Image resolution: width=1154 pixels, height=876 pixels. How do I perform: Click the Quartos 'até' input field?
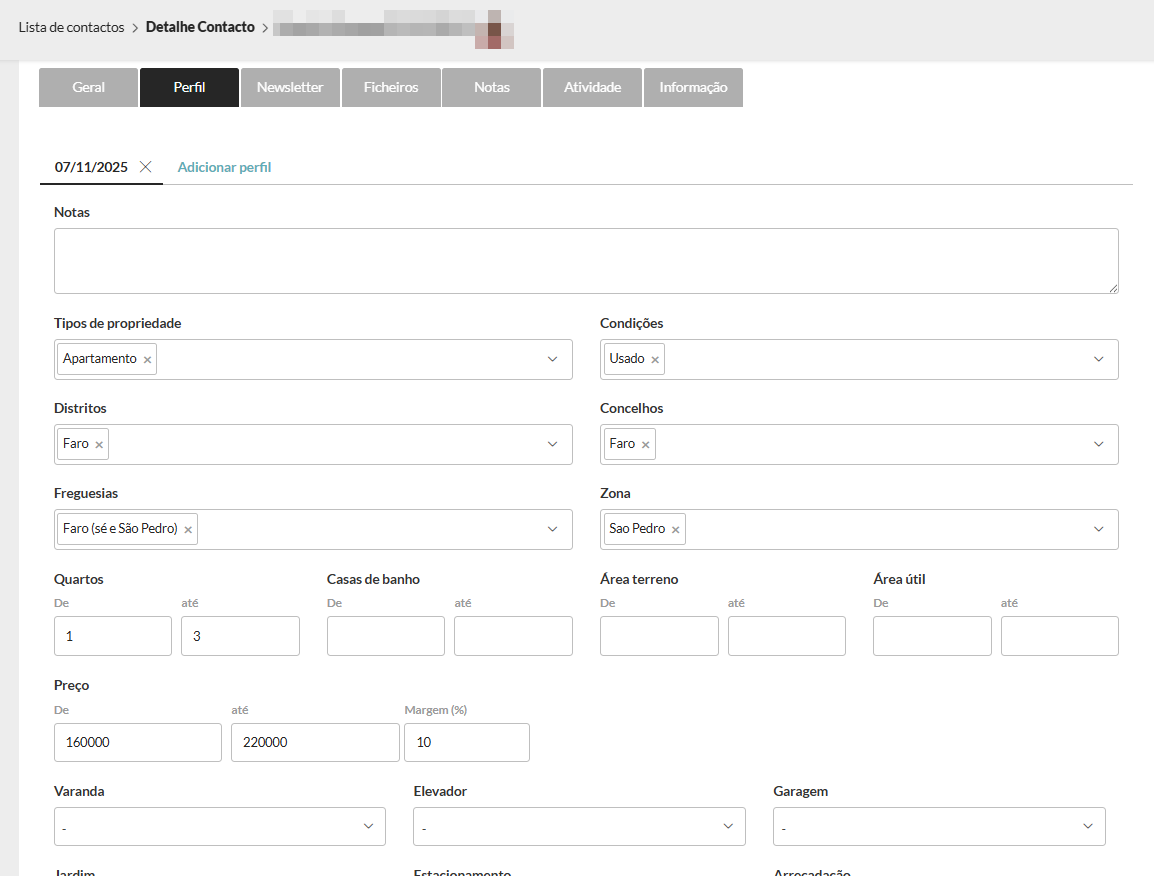[240, 636]
